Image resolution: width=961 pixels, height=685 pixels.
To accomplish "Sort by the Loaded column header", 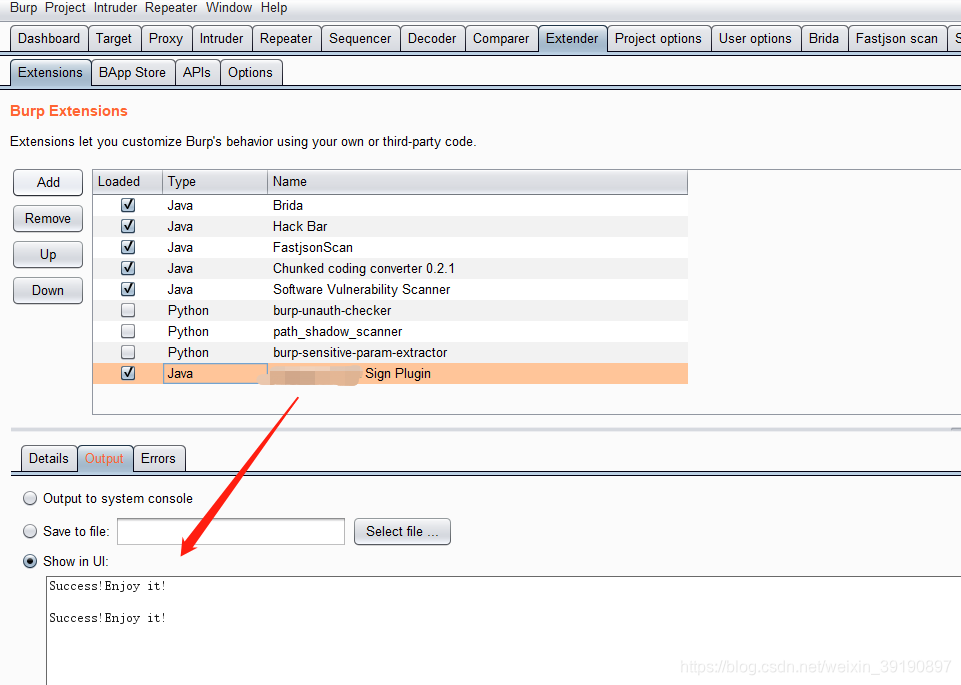I will coord(127,182).
